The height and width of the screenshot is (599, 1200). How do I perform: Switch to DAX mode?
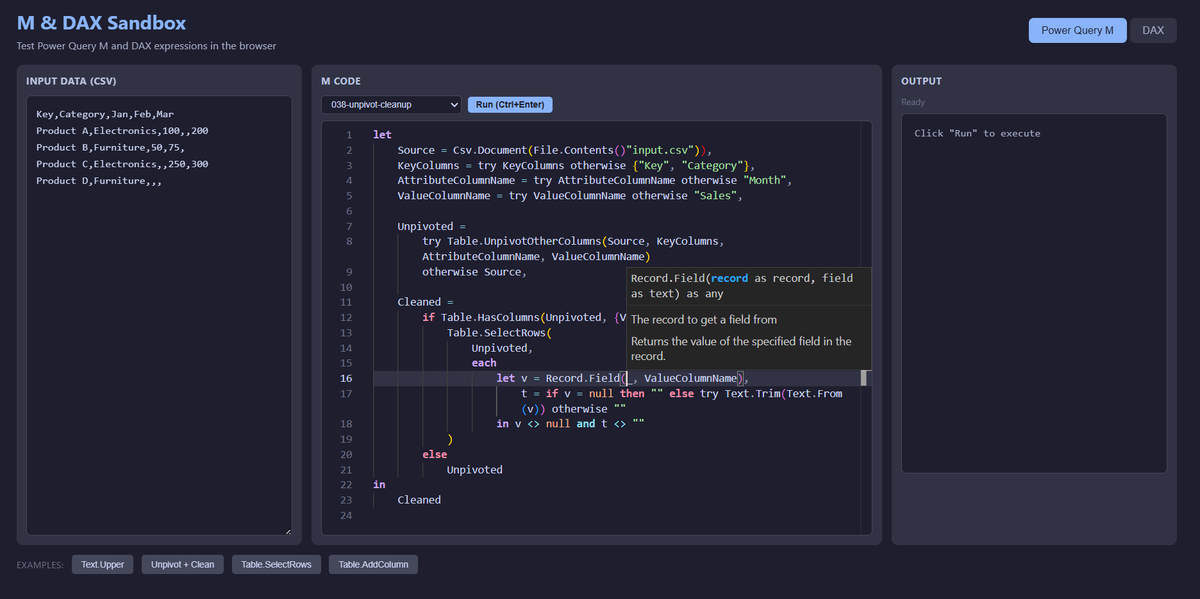[1153, 30]
